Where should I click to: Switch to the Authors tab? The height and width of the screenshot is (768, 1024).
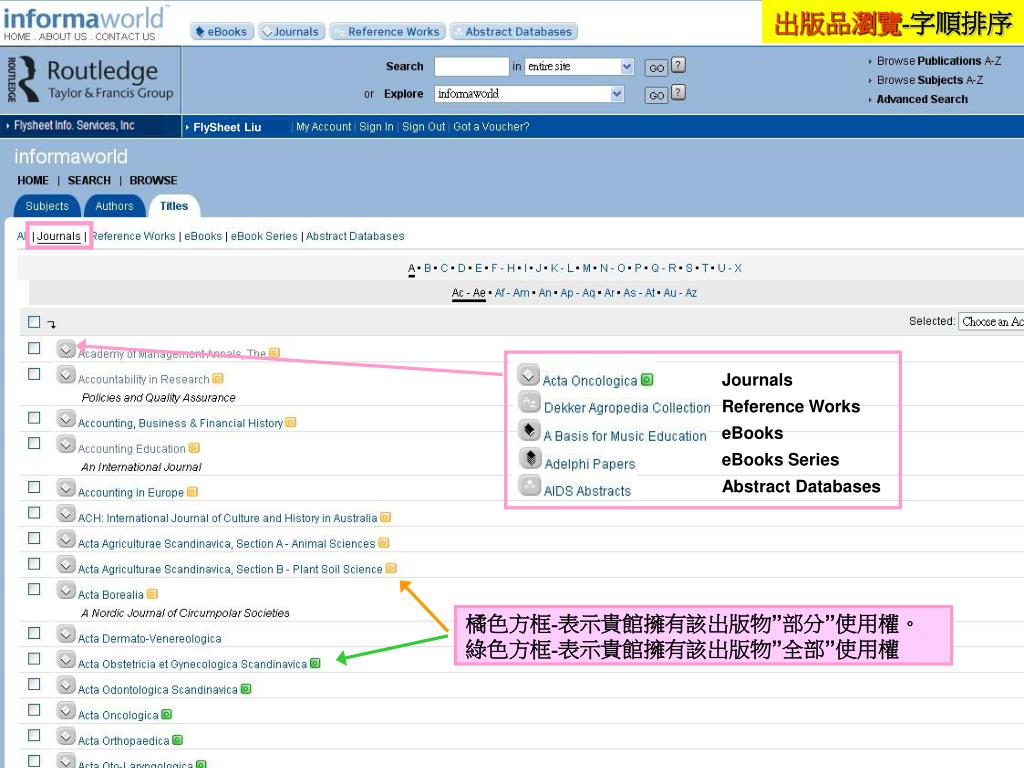point(114,206)
